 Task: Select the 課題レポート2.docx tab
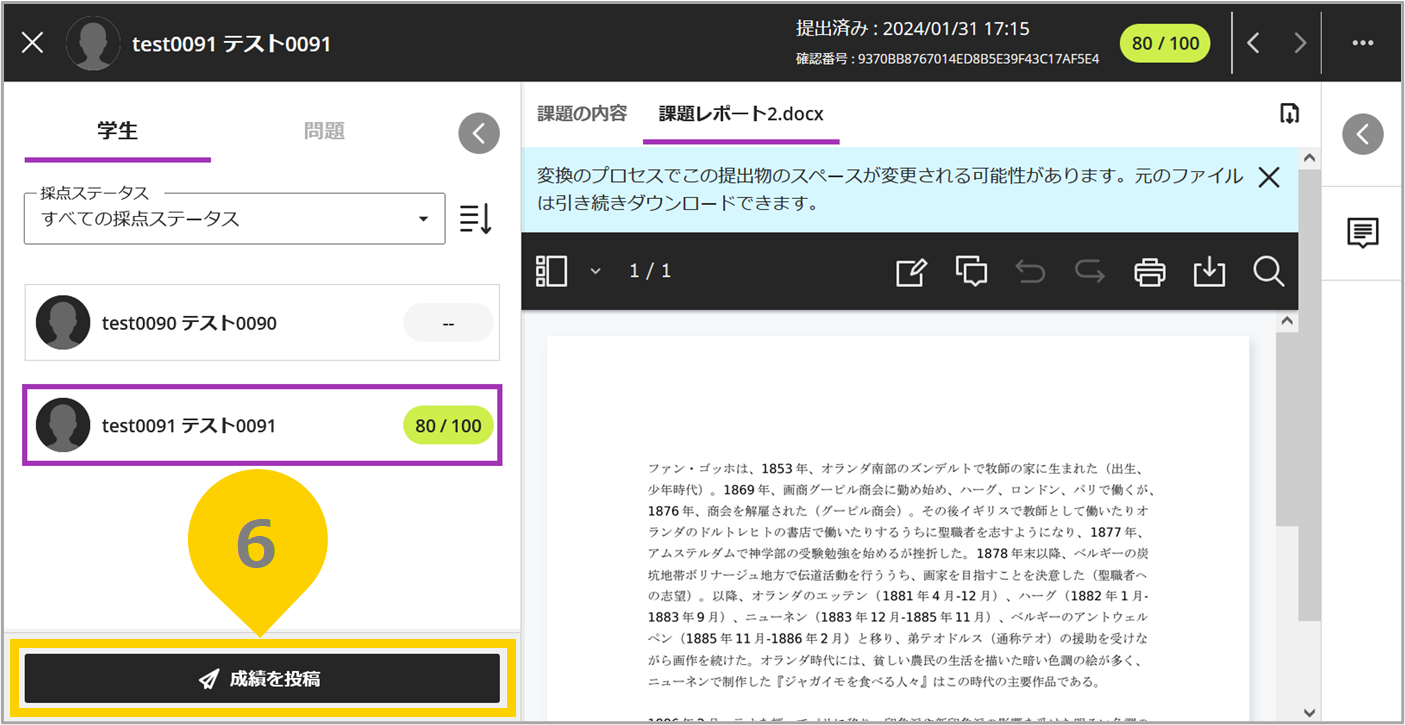coord(741,114)
